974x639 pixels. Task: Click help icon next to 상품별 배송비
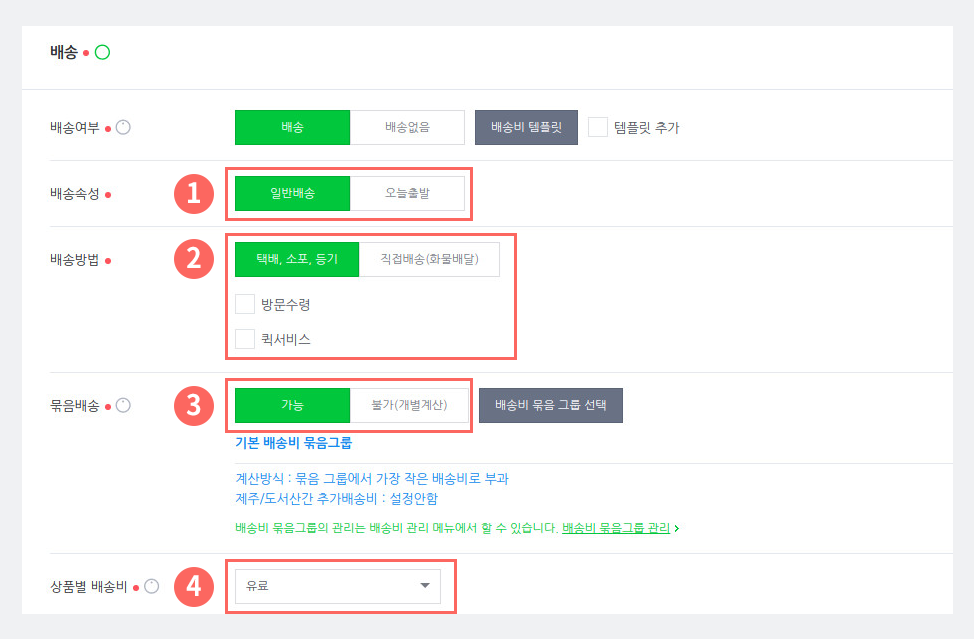152,586
